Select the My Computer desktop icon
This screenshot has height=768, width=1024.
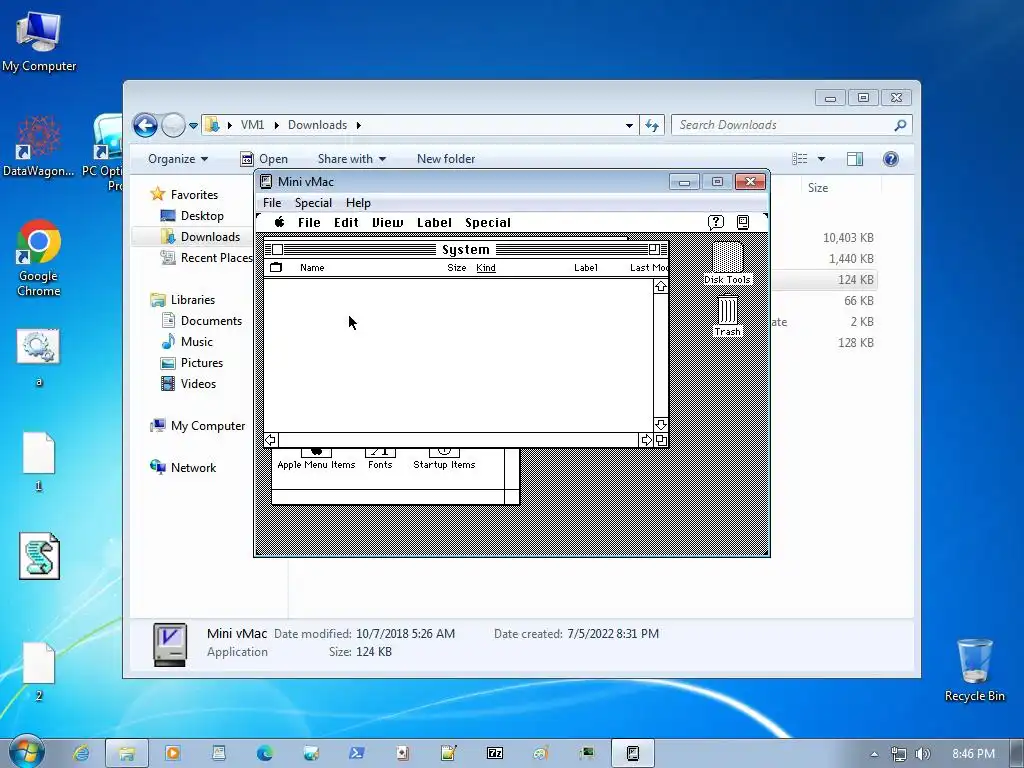(39, 40)
